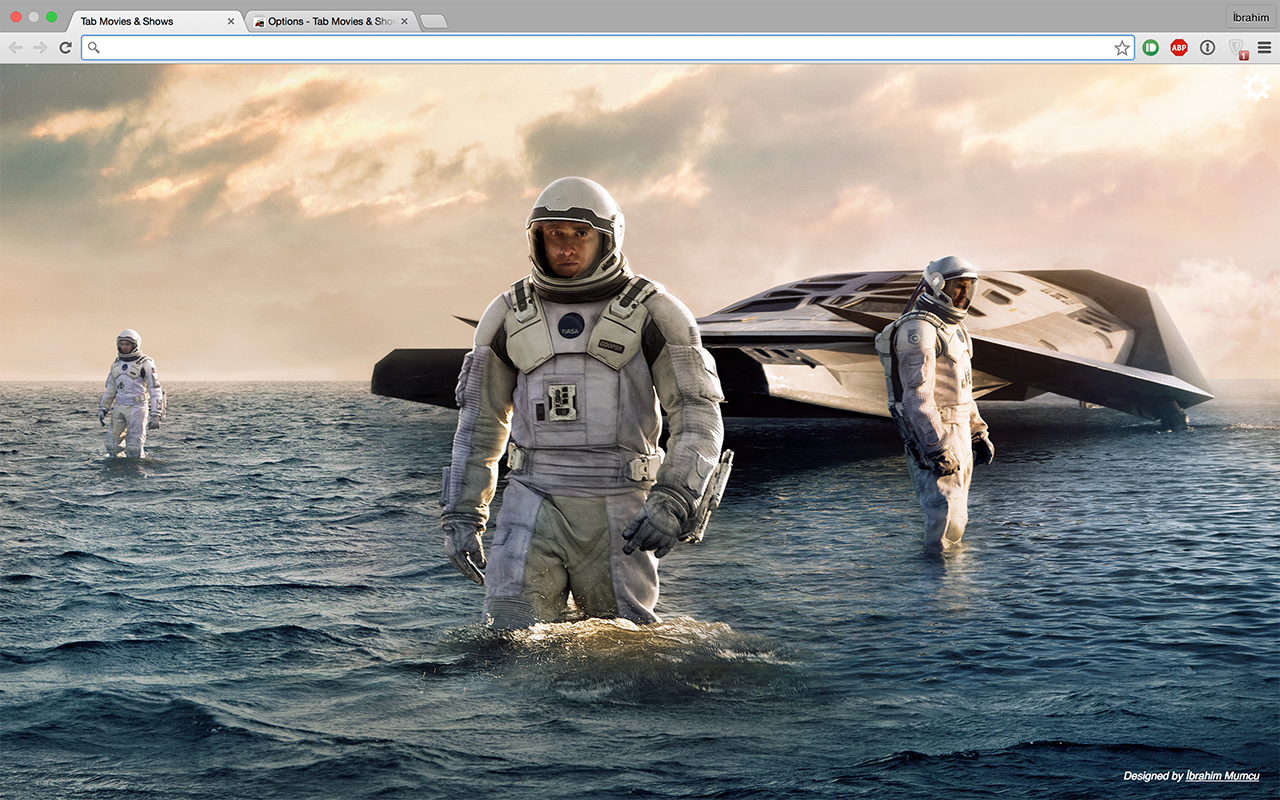Open the white settings gear on the page
Screen dimensions: 1280x800
click(1256, 88)
